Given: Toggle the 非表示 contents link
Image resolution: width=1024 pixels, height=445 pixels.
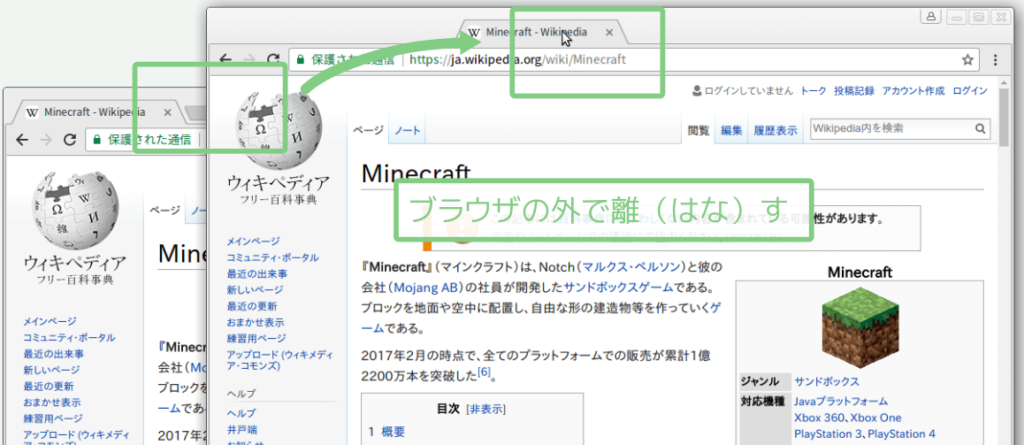Looking at the screenshot, I should tap(487, 410).
